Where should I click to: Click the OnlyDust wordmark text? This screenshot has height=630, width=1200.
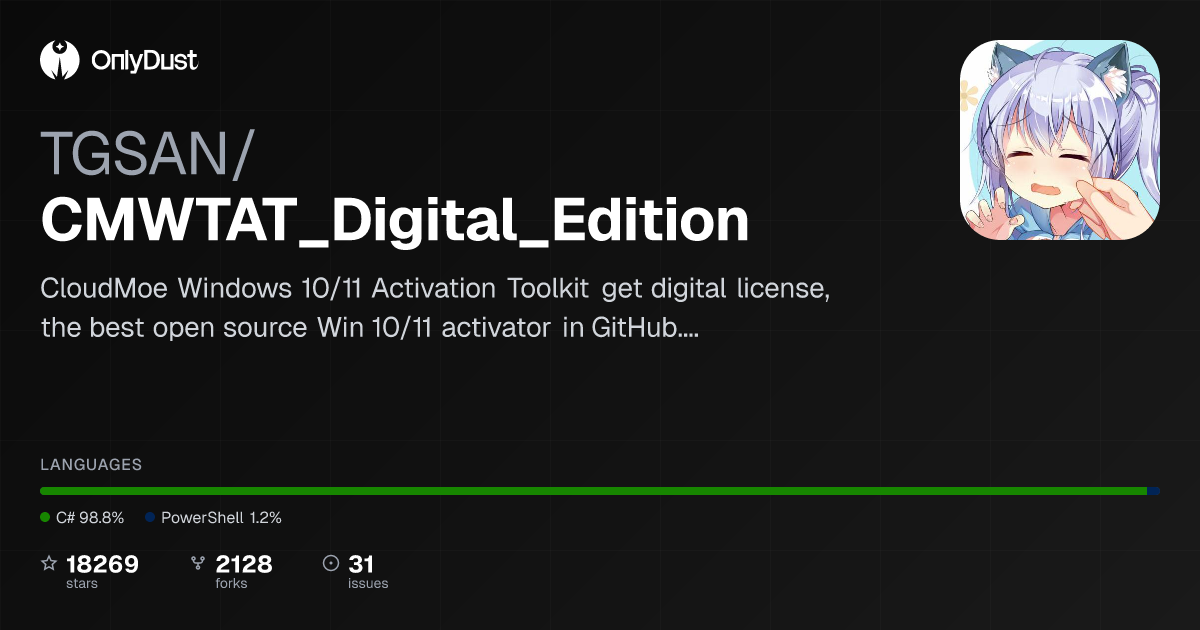144,61
